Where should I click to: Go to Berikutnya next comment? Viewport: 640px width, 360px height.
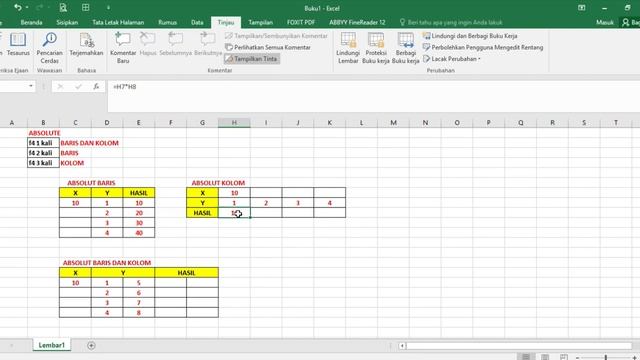point(208,44)
